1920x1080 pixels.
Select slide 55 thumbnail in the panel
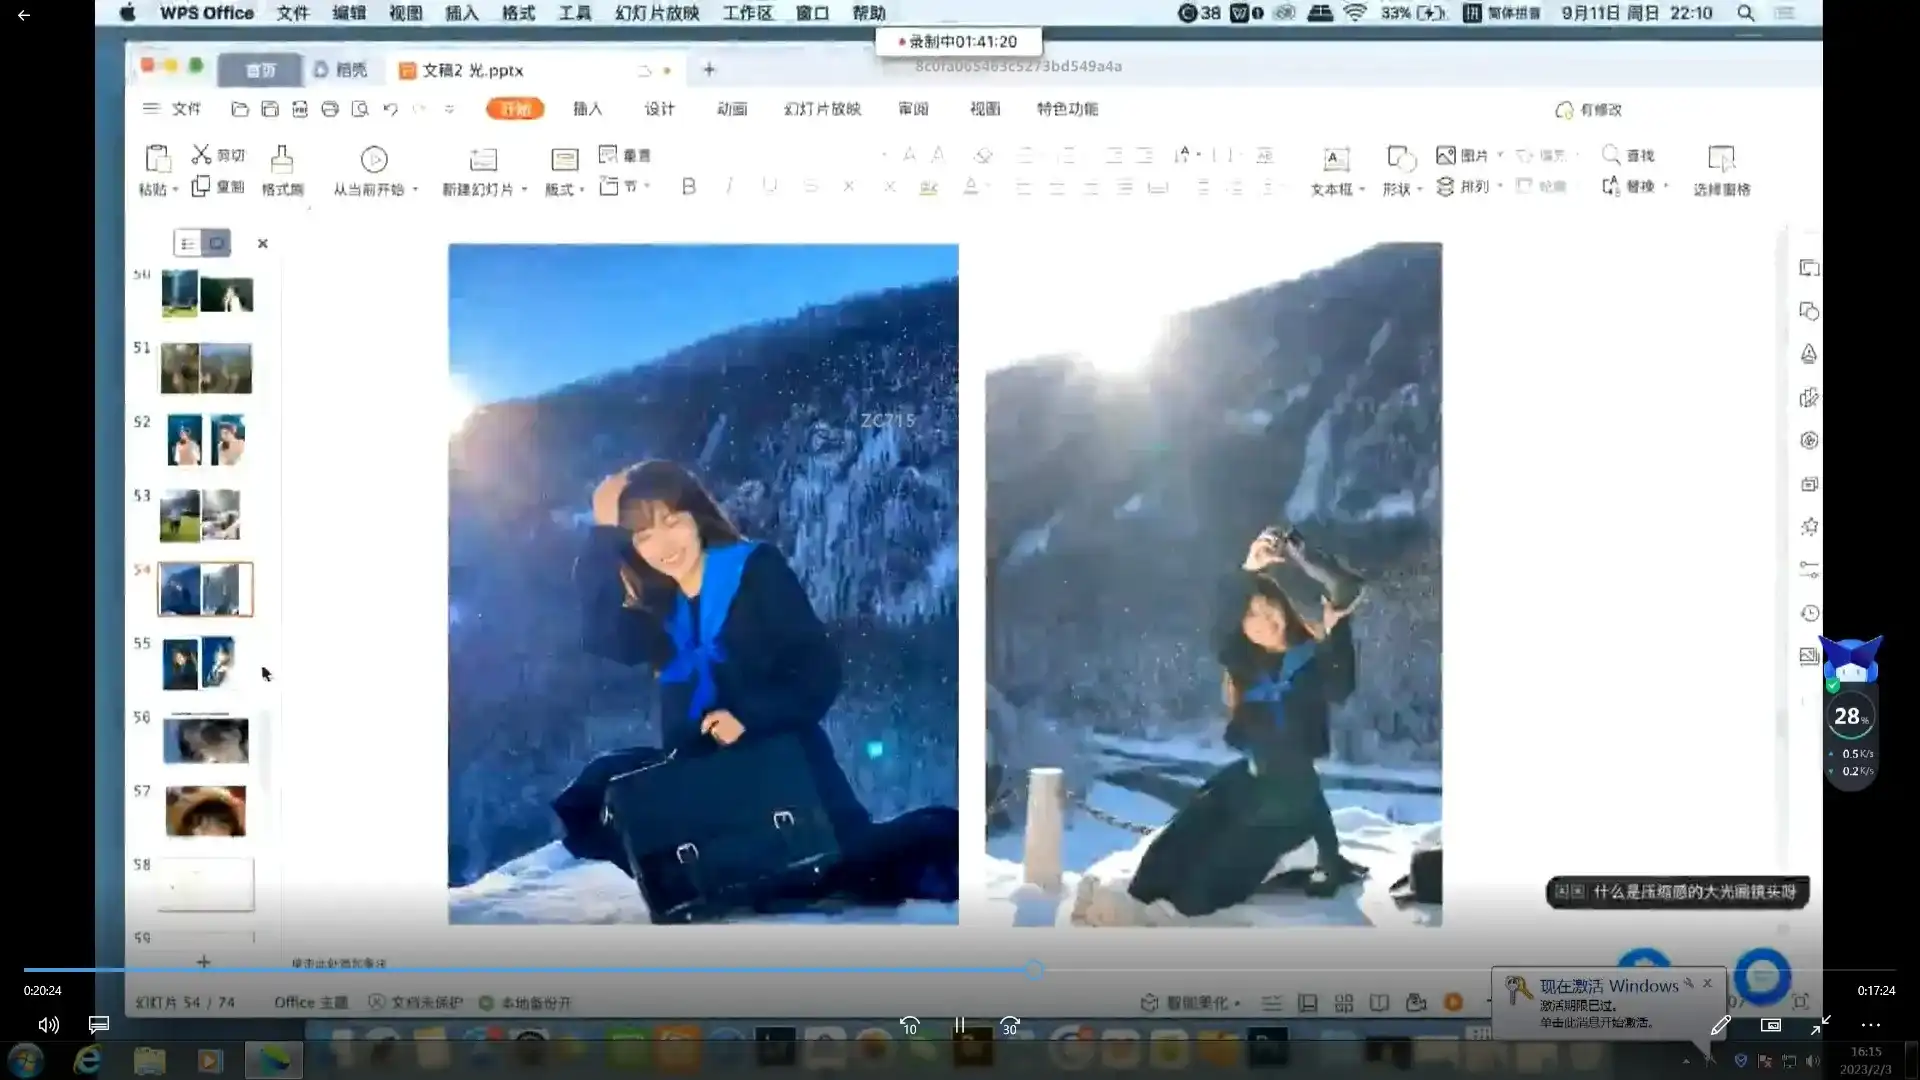tap(200, 662)
